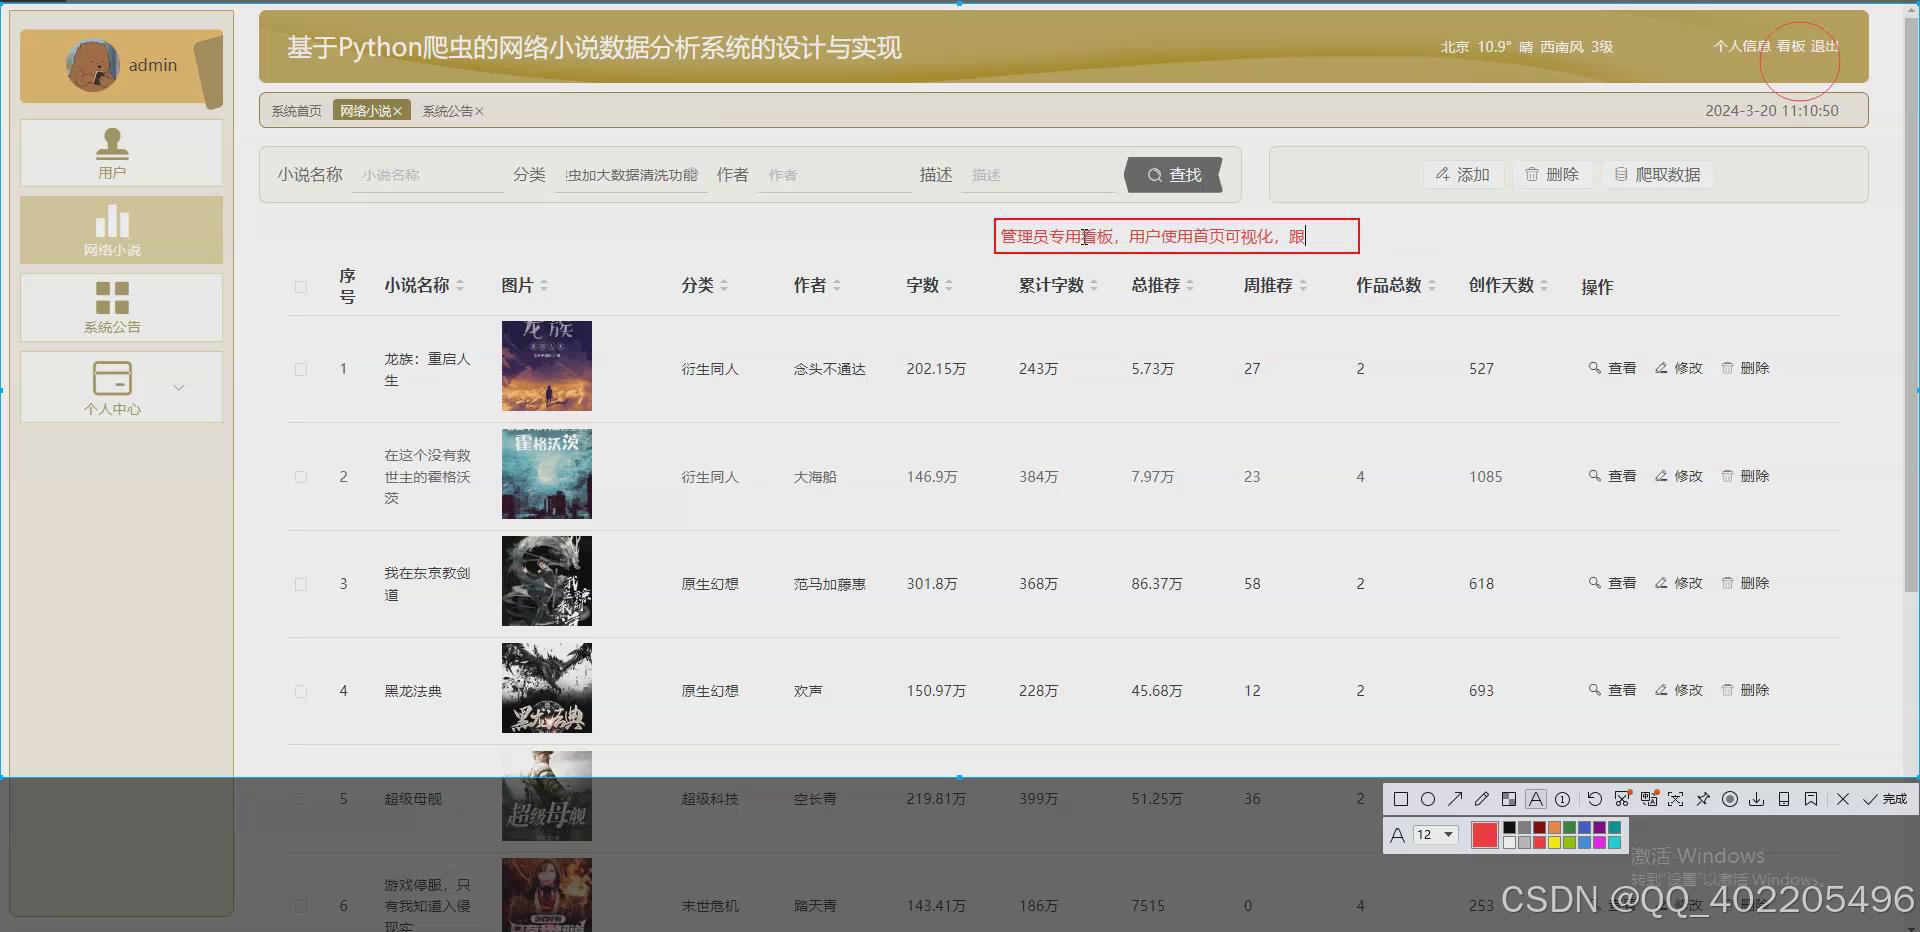Select the 系统公告 tab
The image size is (1920, 932).
pyautogui.click(x=446, y=110)
